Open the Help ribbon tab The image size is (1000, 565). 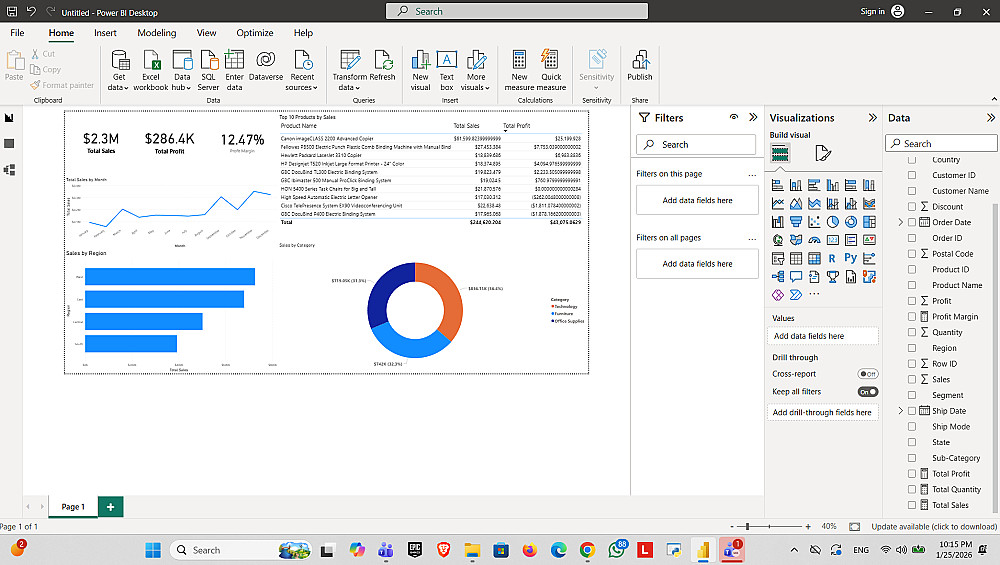[x=303, y=33]
